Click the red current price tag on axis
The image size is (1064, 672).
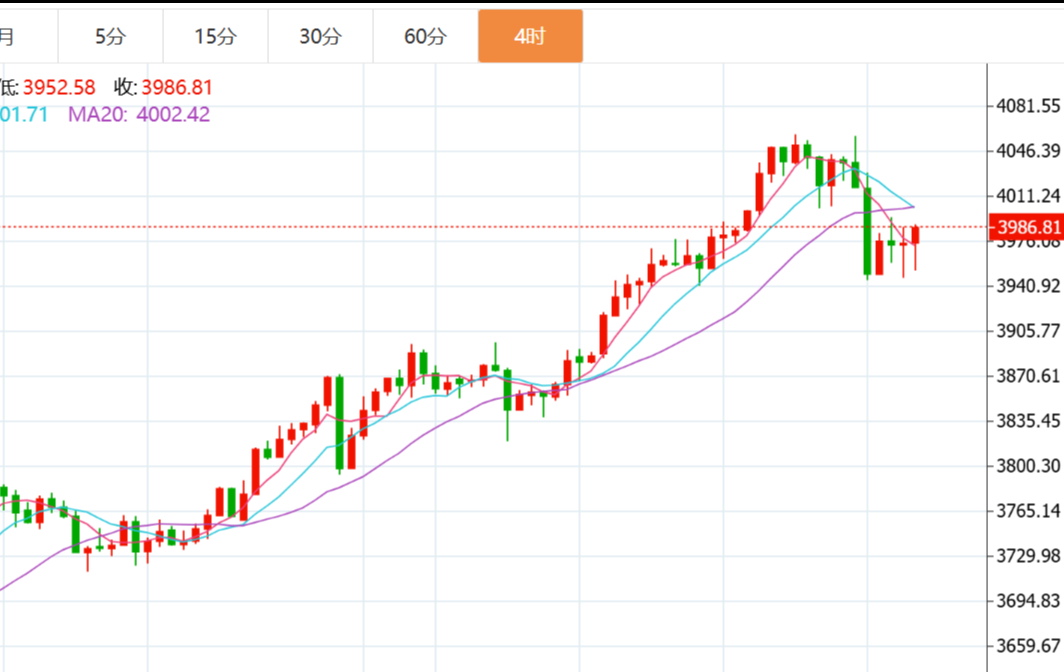[x=1027, y=227]
